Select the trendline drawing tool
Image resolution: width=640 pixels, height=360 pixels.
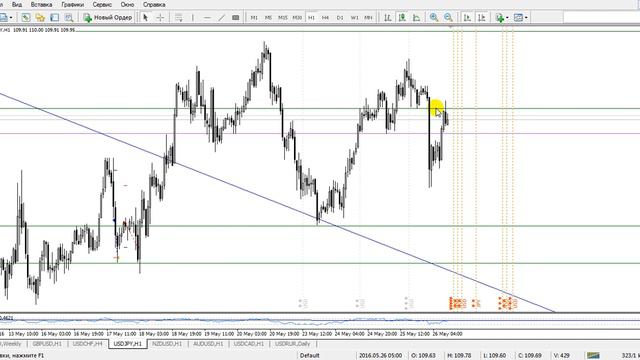(x=222, y=18)
